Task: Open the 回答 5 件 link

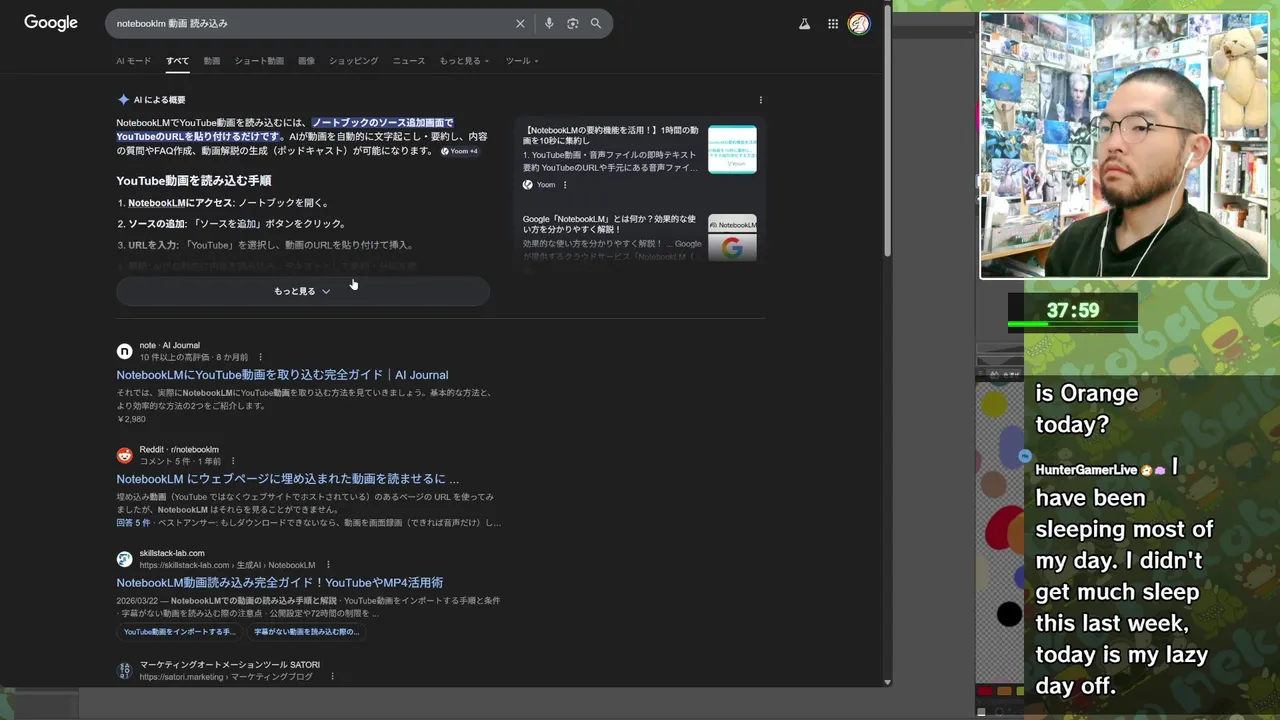Action: [133, 523]
